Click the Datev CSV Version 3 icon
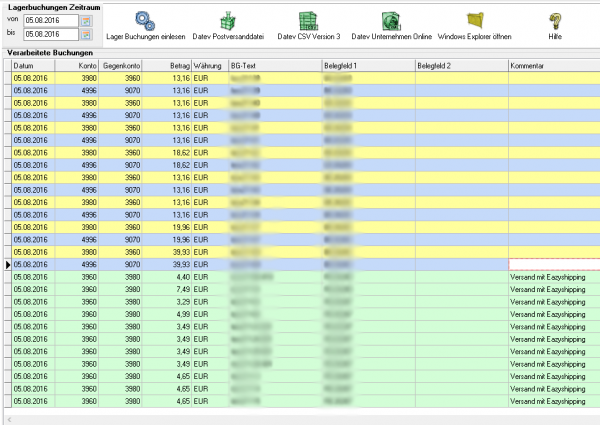 (x=309, y=20)
